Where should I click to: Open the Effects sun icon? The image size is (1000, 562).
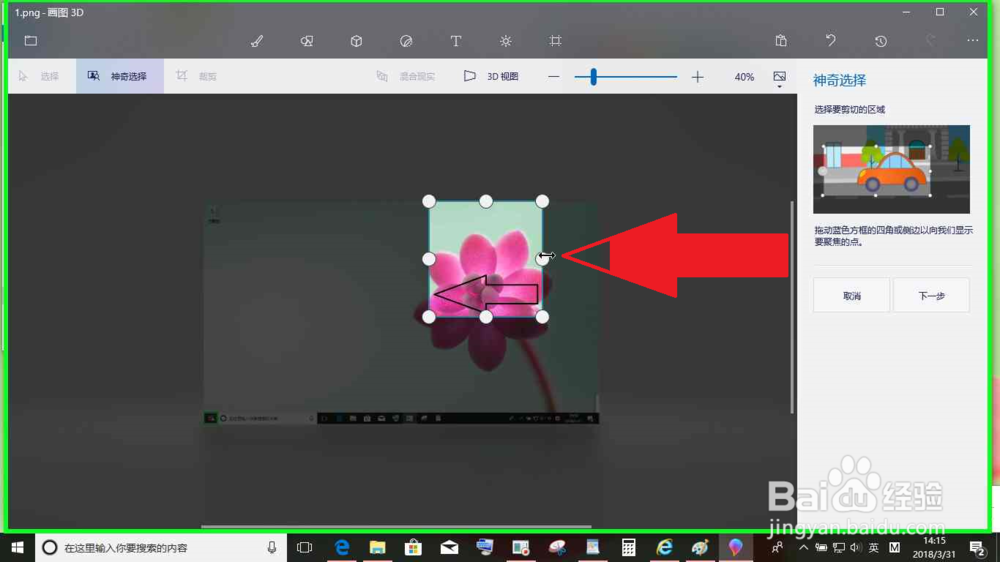506,41
